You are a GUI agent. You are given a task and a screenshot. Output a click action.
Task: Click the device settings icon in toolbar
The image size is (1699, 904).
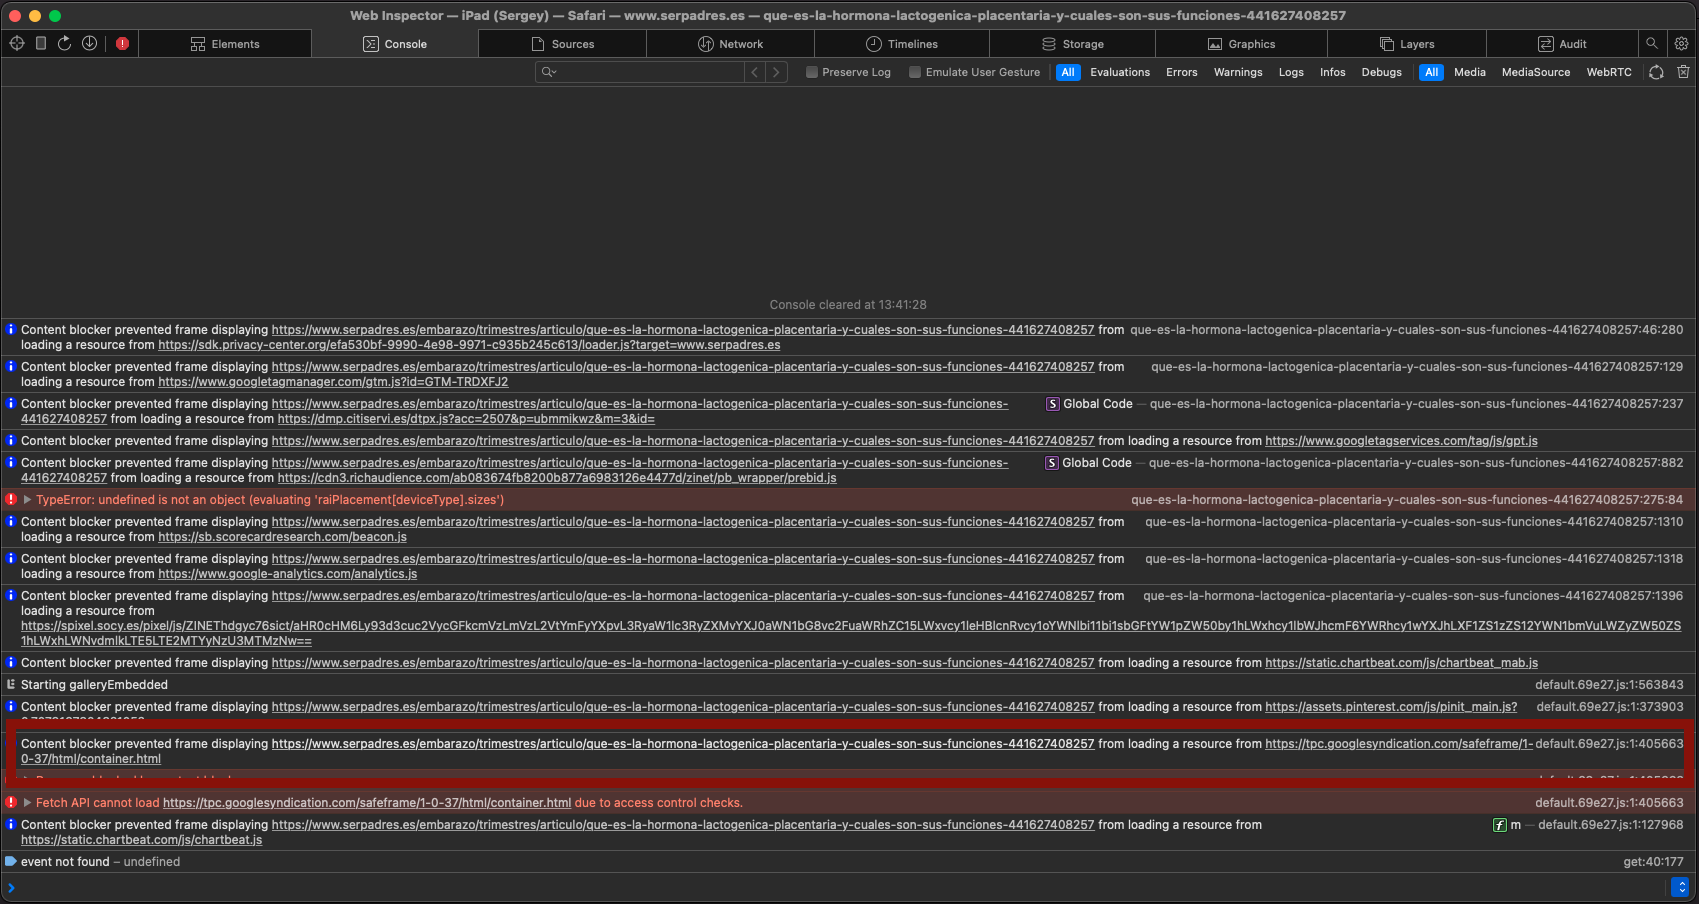(x=41, y=43)
